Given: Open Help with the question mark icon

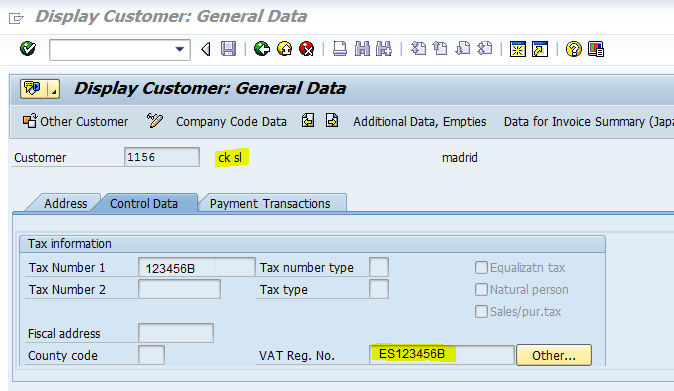Looking at the screenshot, I should pyautogui.click(x=573, y=49).
